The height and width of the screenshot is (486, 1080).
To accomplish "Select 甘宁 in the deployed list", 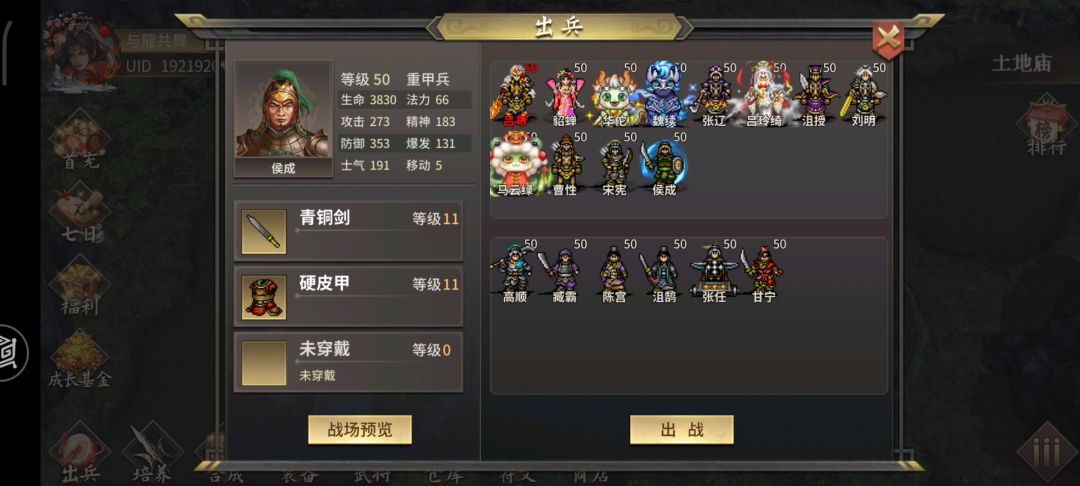I will (x=763, y=271).
